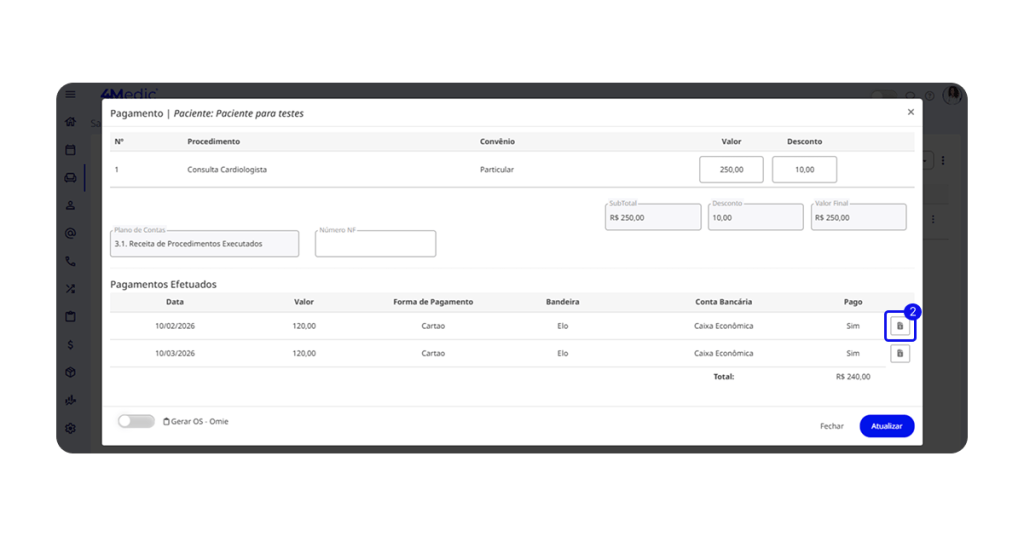The height and width of the screenshot is (537, 1024).
Task: Open the cube icon in the sidebar
Action: point(70,372)
